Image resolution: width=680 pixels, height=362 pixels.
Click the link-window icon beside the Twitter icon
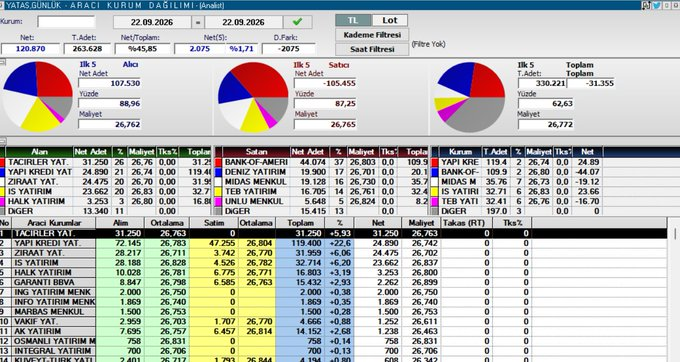click(646, 5)
